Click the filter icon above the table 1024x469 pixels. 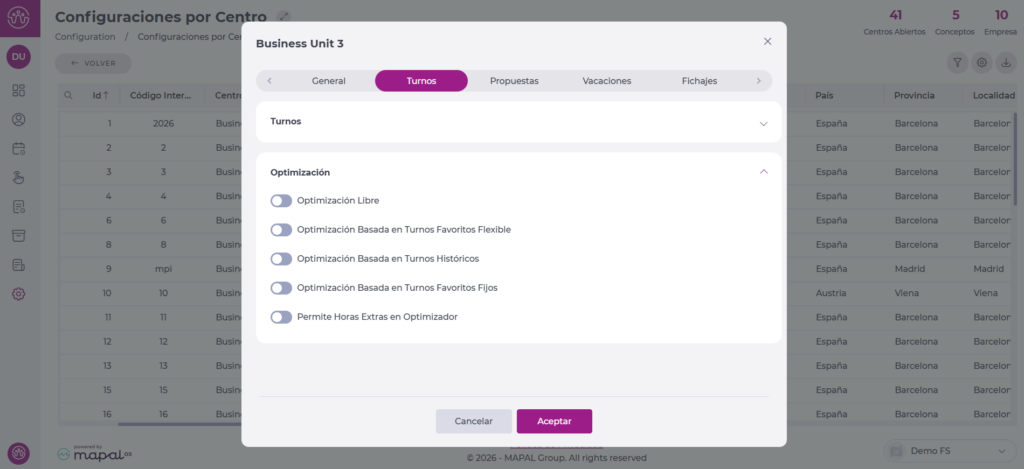coord(957,62)
